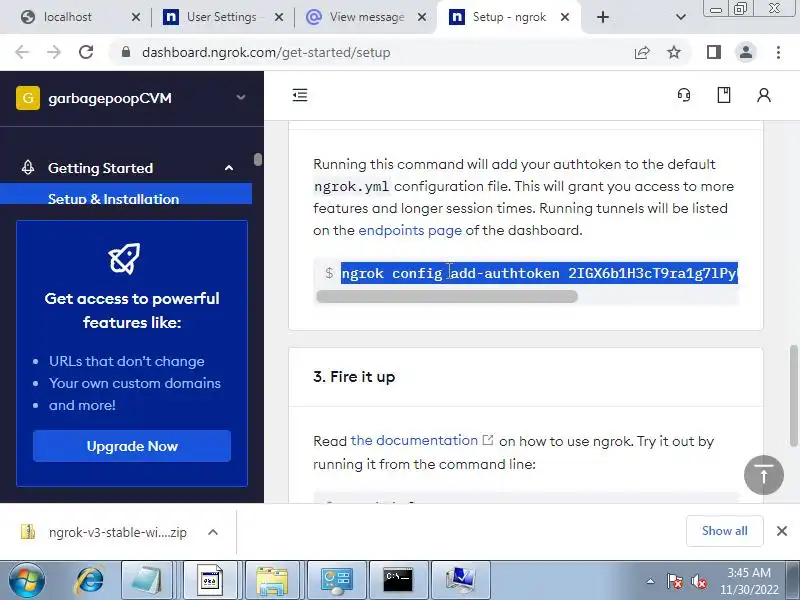Click the ngrok config add-authtoken command
The height and width of the screenshot is (600, 800).
click(539, 273)
